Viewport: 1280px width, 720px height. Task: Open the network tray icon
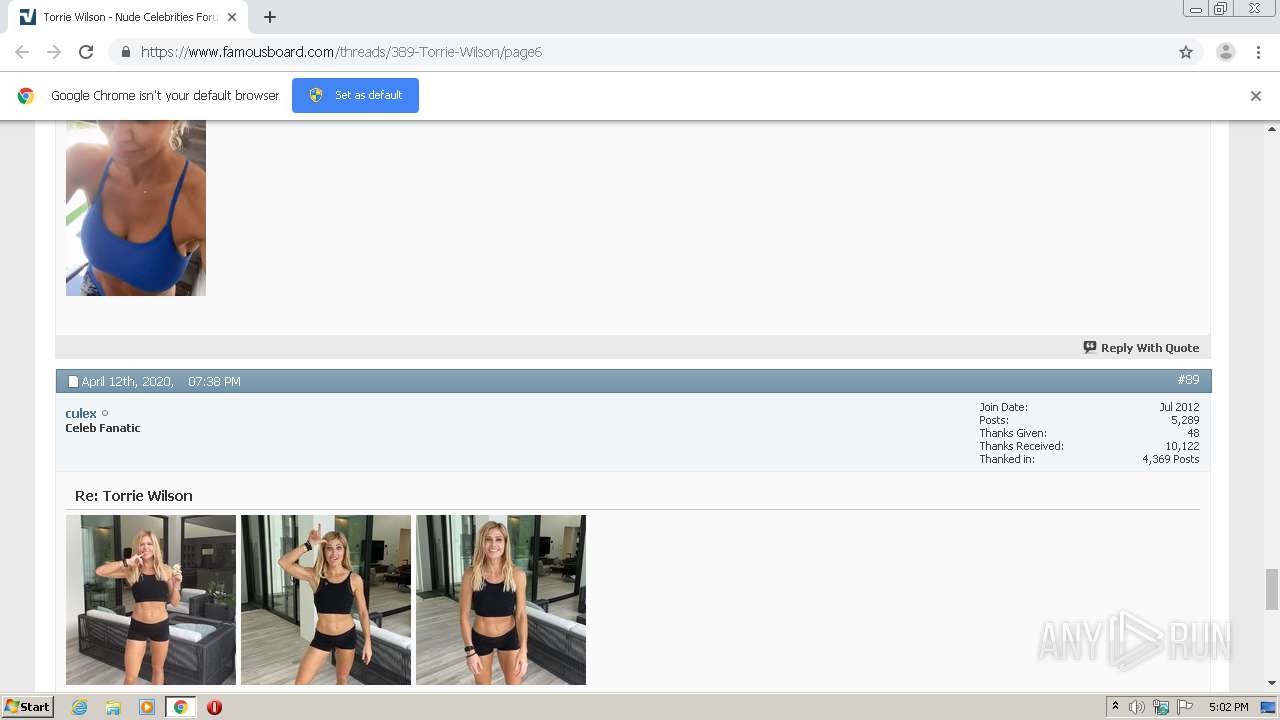coord(1161,707)
